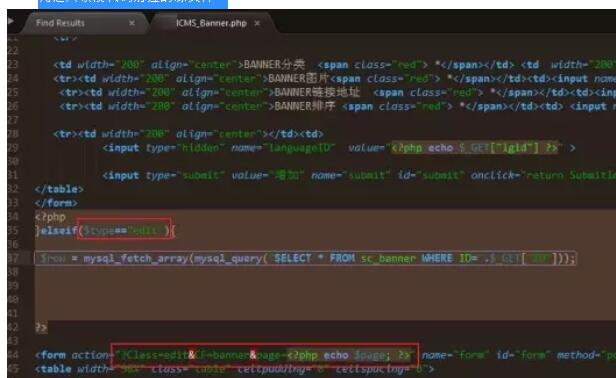This screenshot has width=616, height=378.
Task: Click the blue highlighted title bar text
Action: 133,2
